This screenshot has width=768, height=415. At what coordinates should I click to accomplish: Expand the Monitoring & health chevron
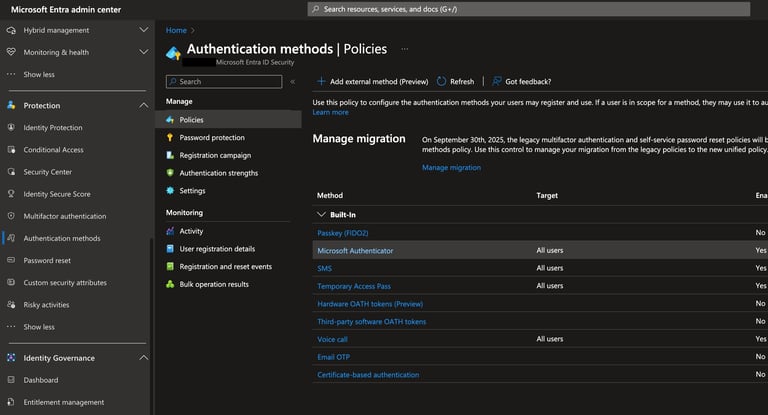coord(144,52)
